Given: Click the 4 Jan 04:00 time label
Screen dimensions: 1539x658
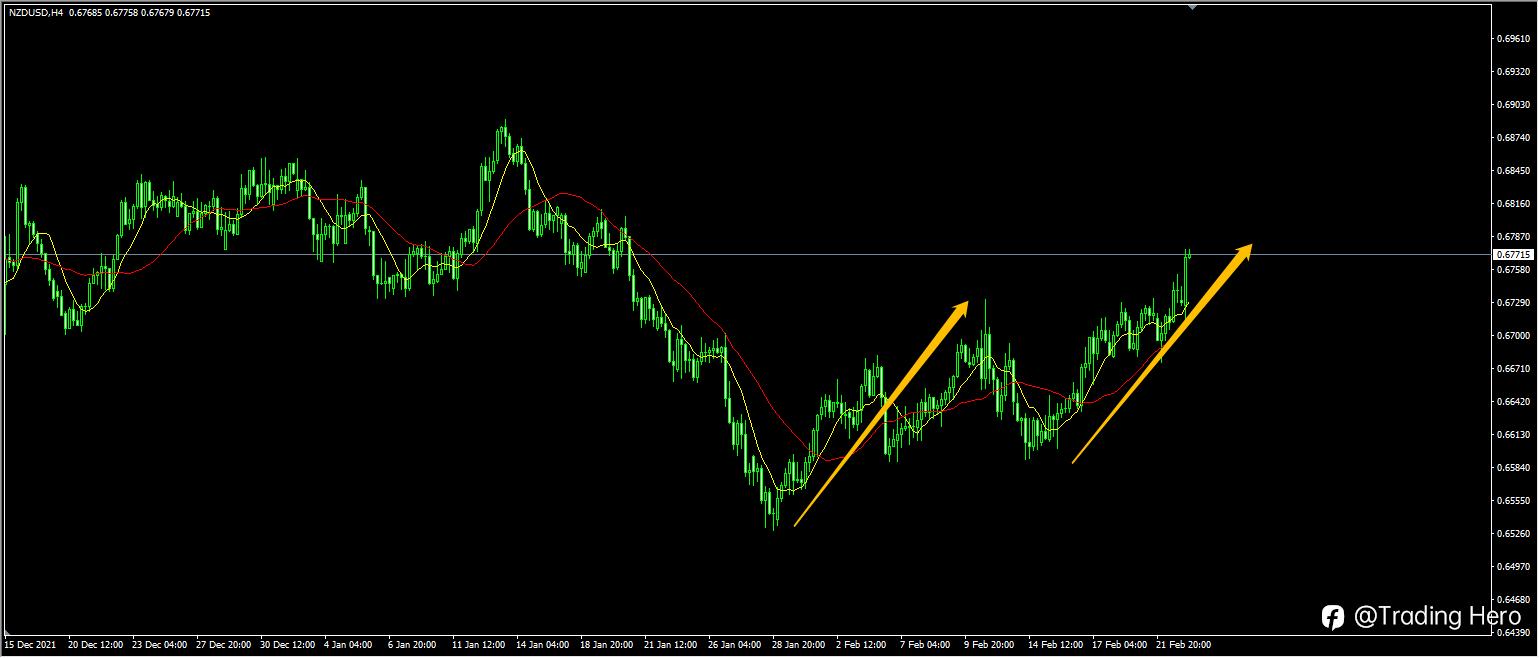Looking at the screenshot, I should (x=349, y=645).
